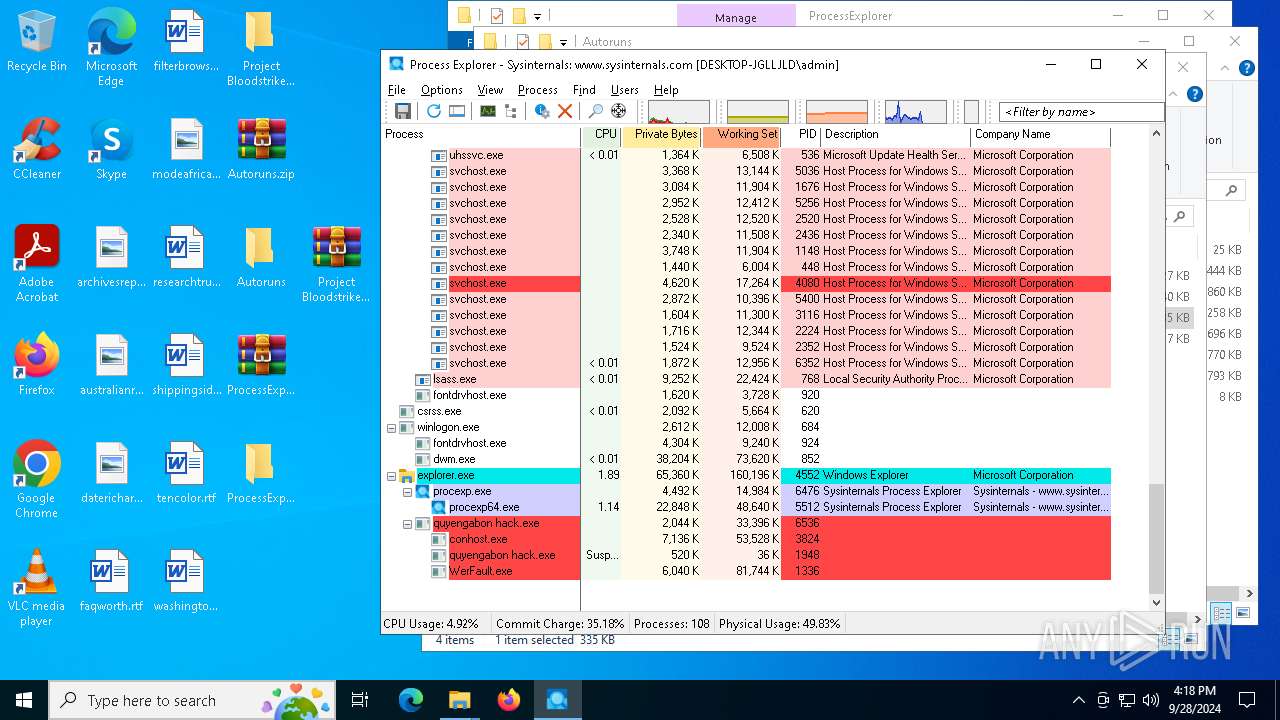Open the View menu
1280x720 pixels.
tap(490, 89)
